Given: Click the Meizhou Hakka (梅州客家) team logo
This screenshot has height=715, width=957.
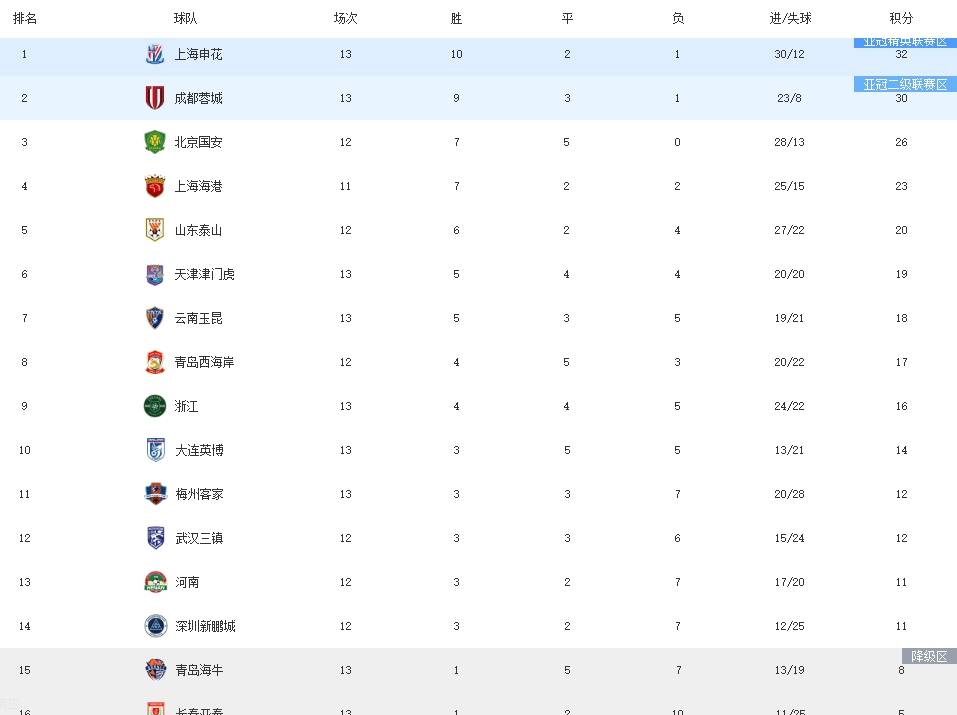Looking at the screenshot, I should pyautogui.click(x=155, y=494).
